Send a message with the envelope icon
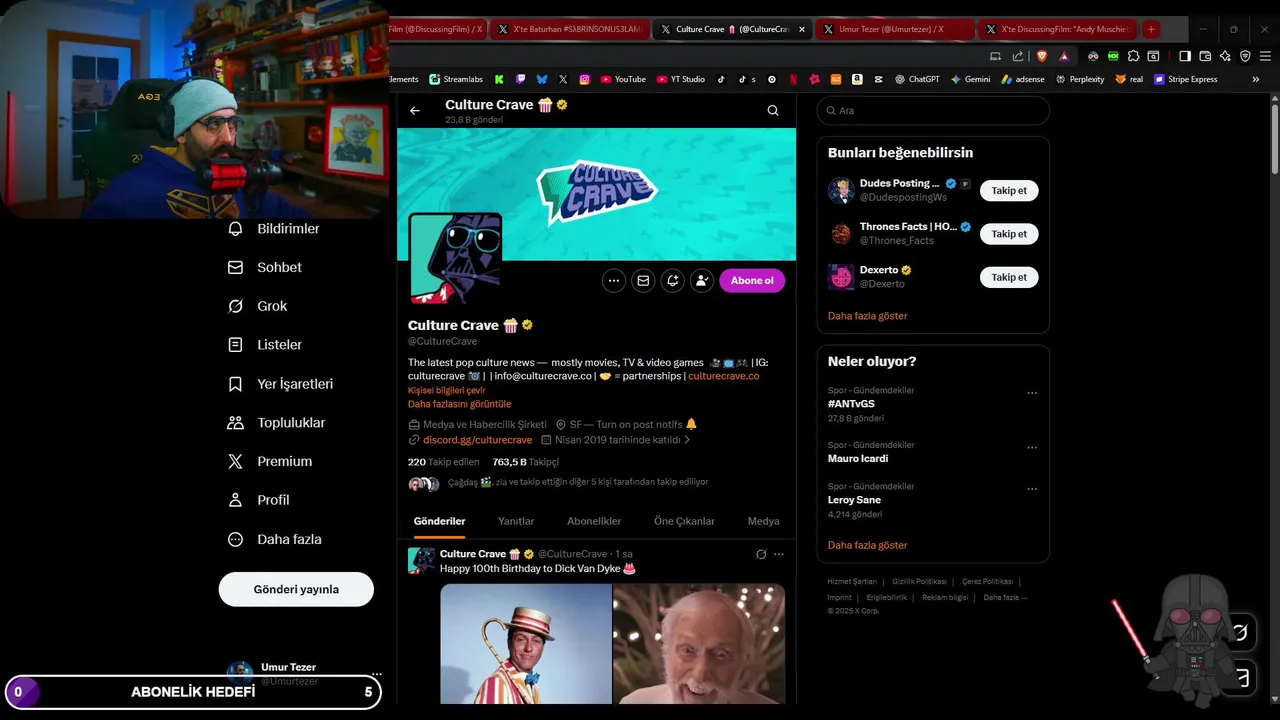The image size is (1280, 720). [643, 281]
